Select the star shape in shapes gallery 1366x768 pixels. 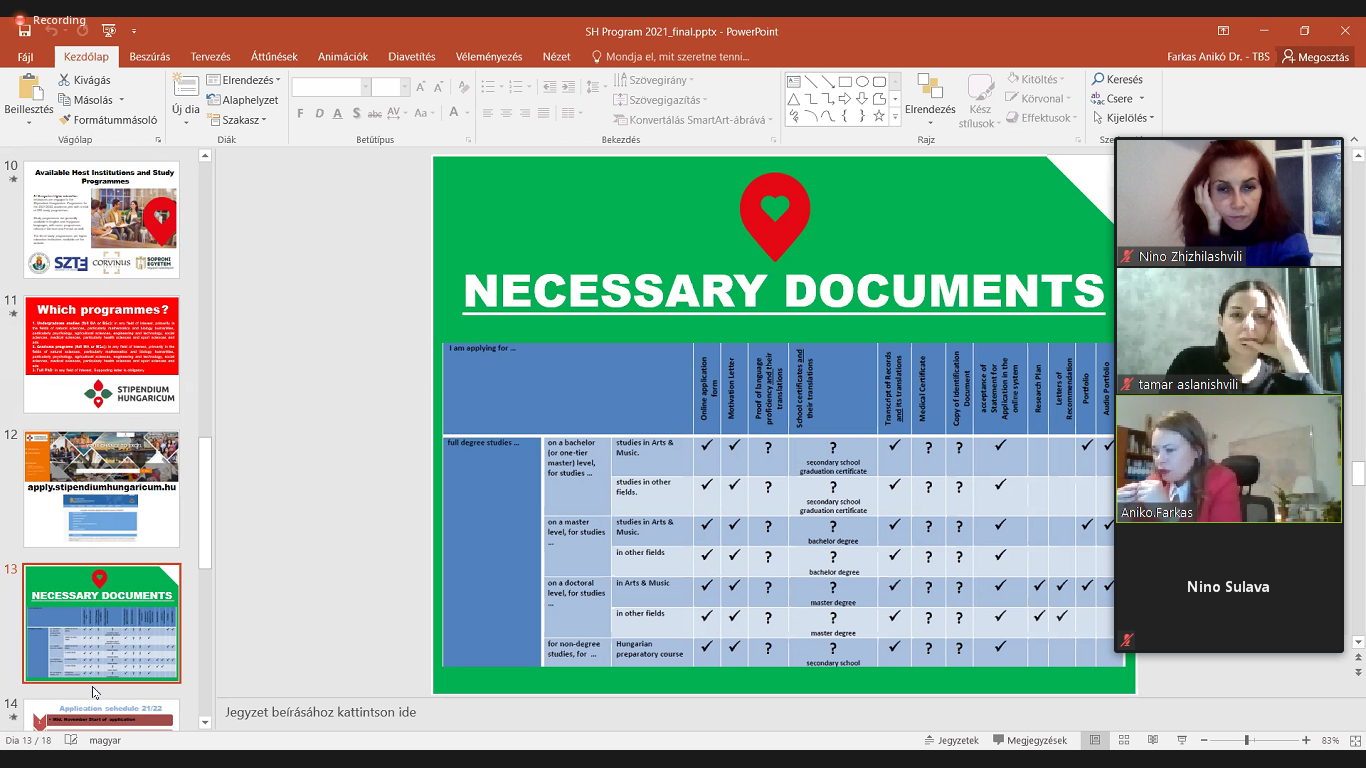click(x=879, y=116)
